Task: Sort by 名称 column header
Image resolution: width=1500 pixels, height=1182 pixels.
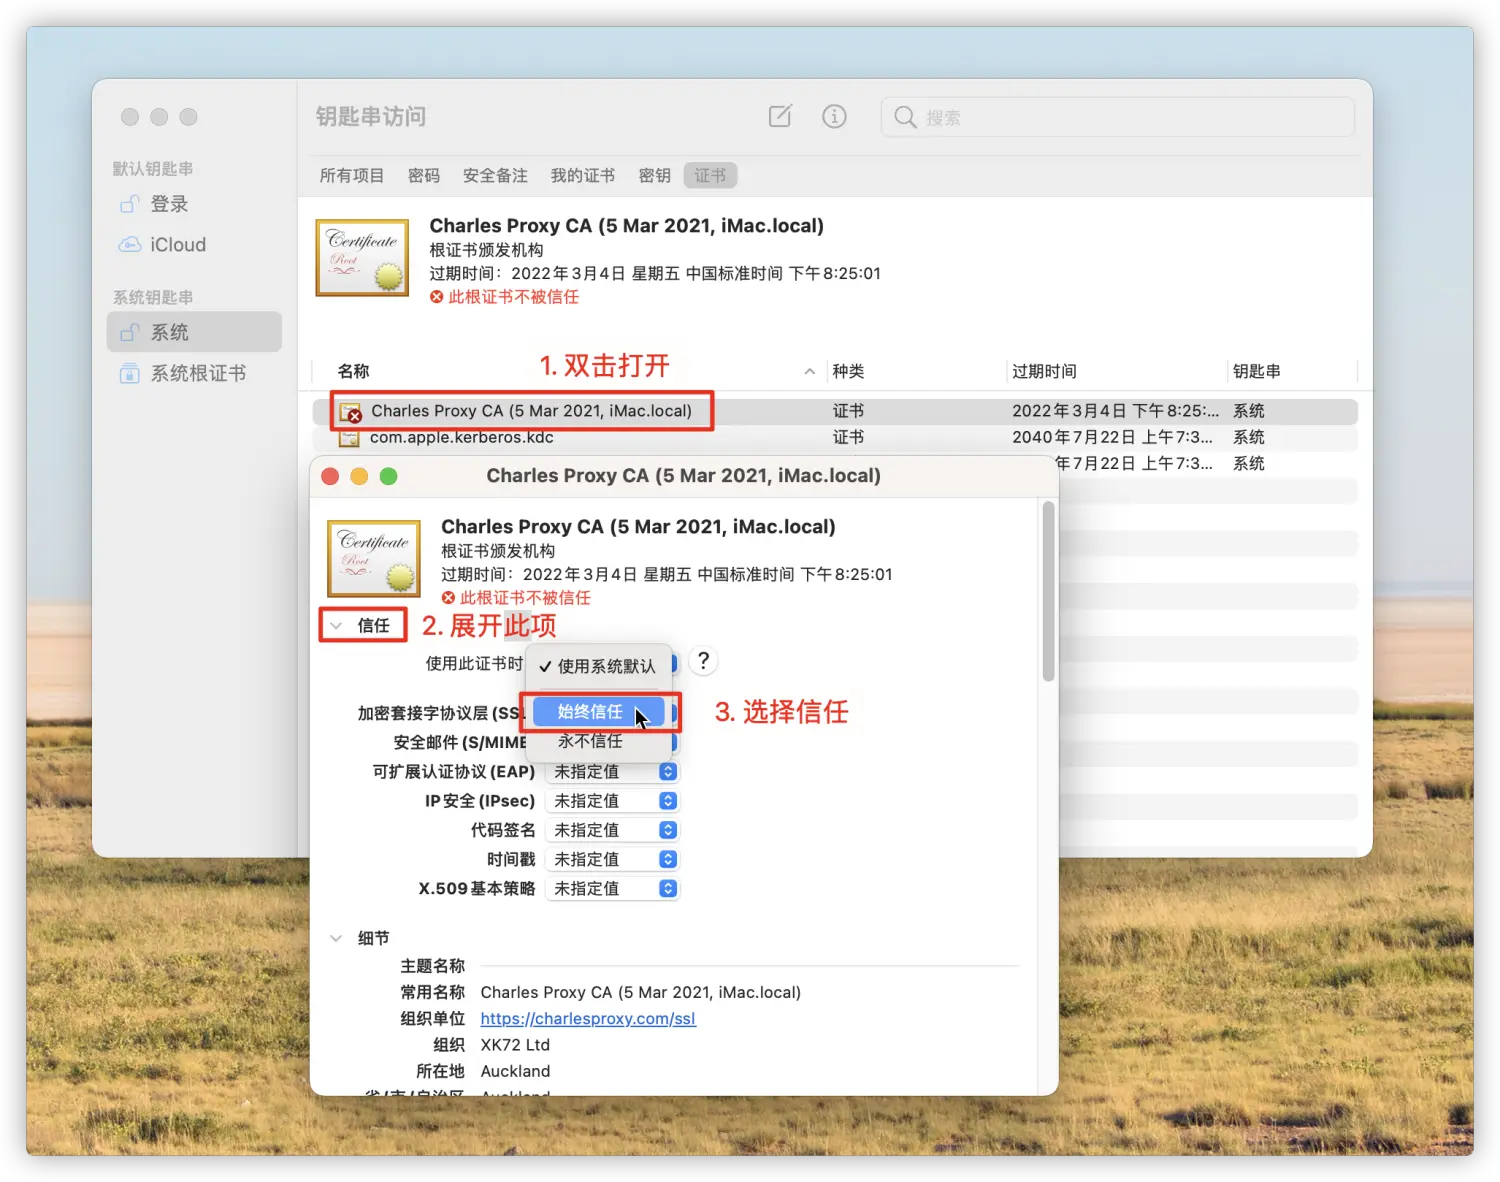Action: point(353,371)
